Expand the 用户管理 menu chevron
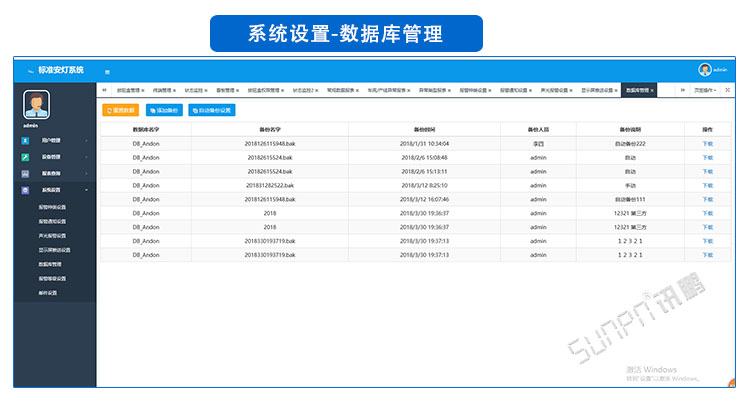 point(87,141)
